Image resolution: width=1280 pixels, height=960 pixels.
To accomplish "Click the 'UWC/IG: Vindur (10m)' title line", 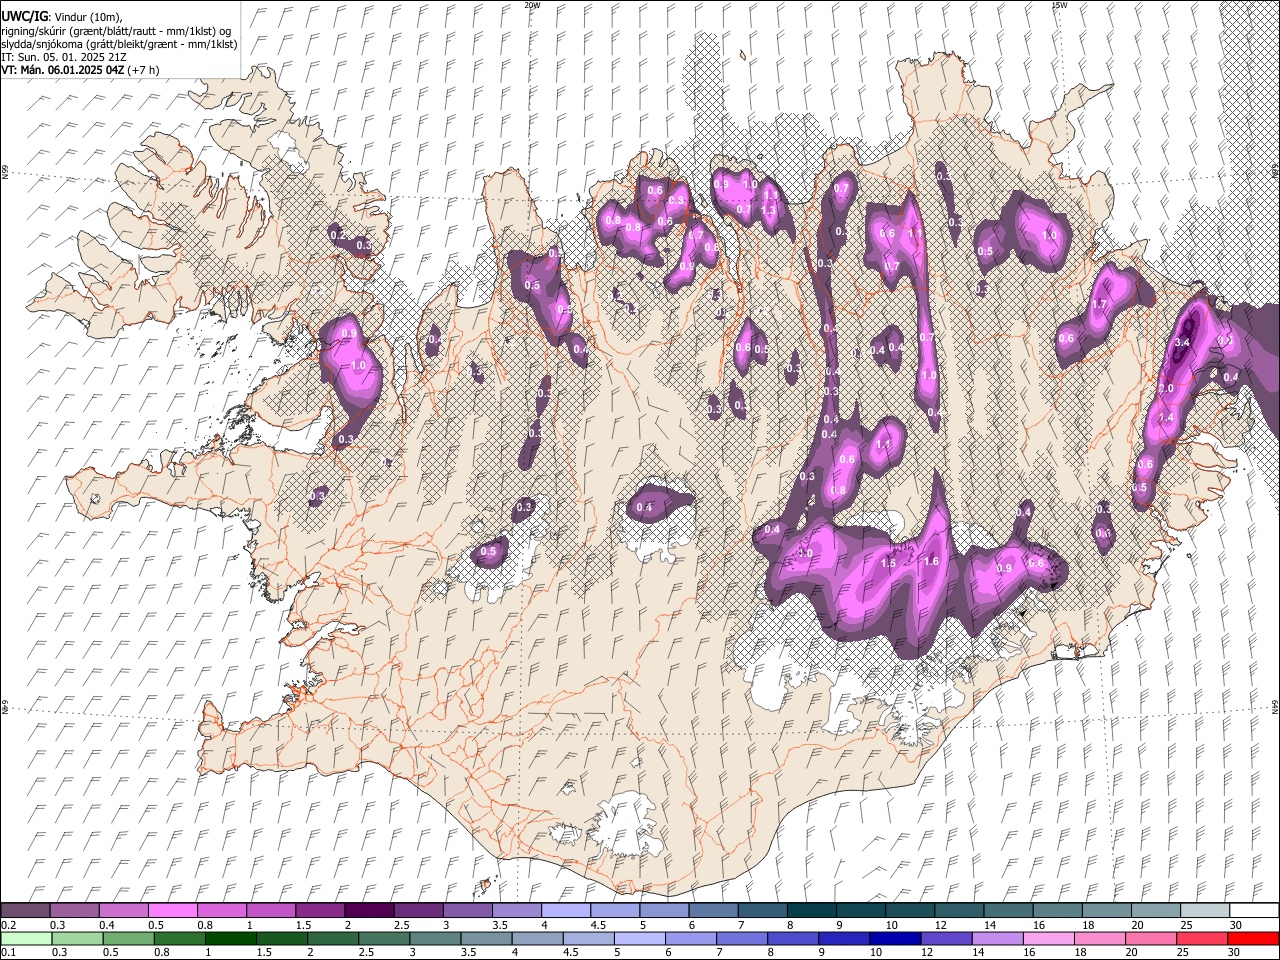I will [x=61, y=17].
